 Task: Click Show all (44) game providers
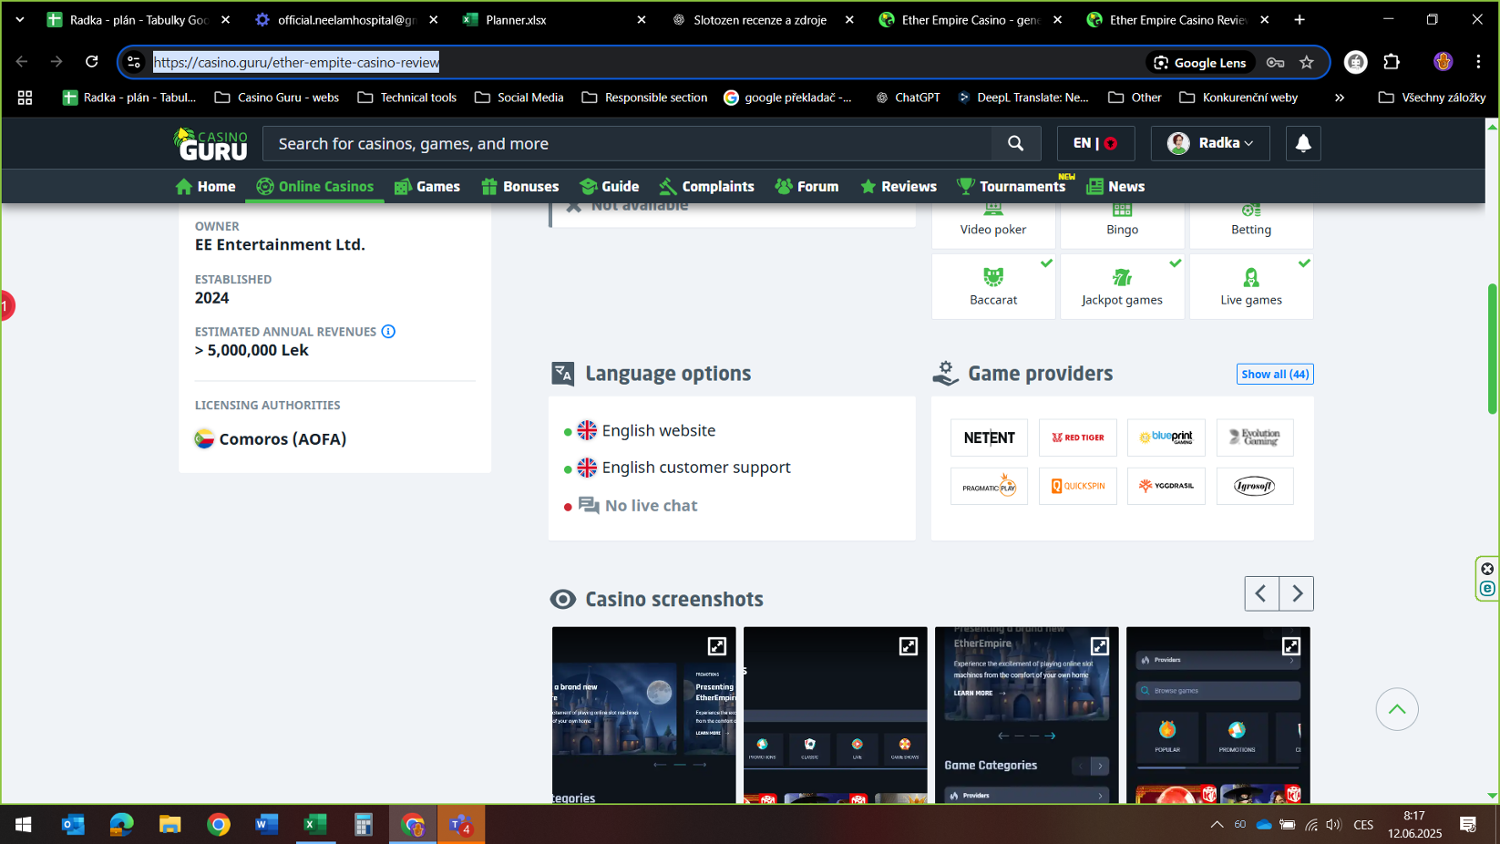pyautogui.click(x=1274, y=374)
